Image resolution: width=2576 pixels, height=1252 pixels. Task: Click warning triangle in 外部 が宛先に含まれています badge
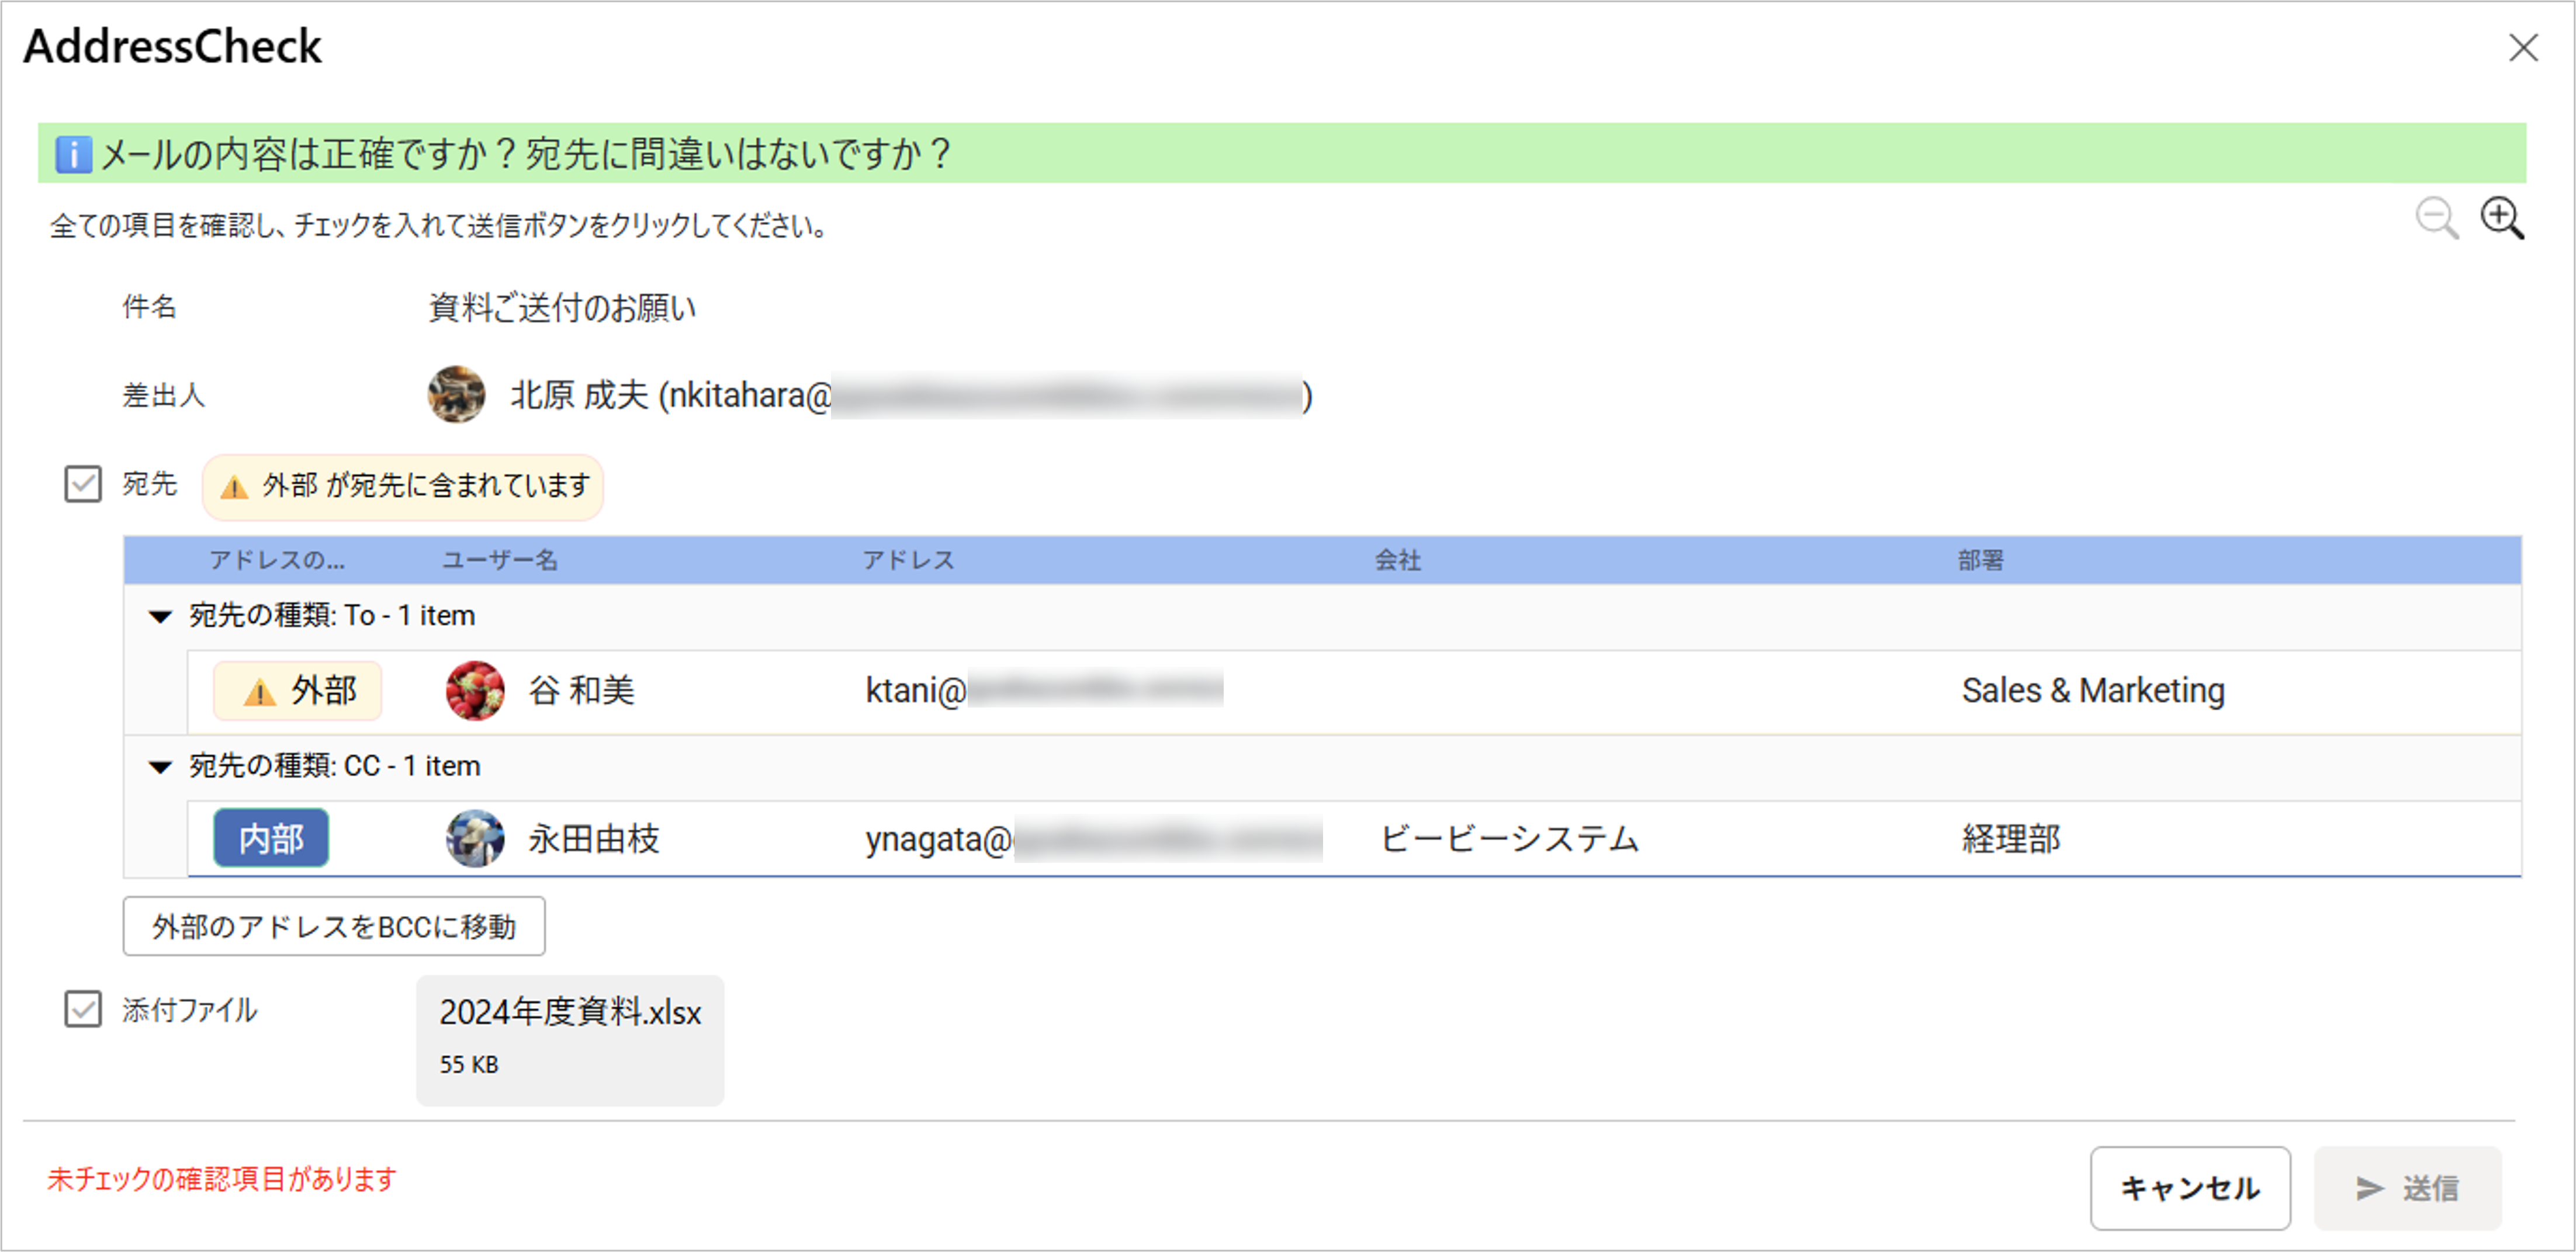click(x=234, y=487)
